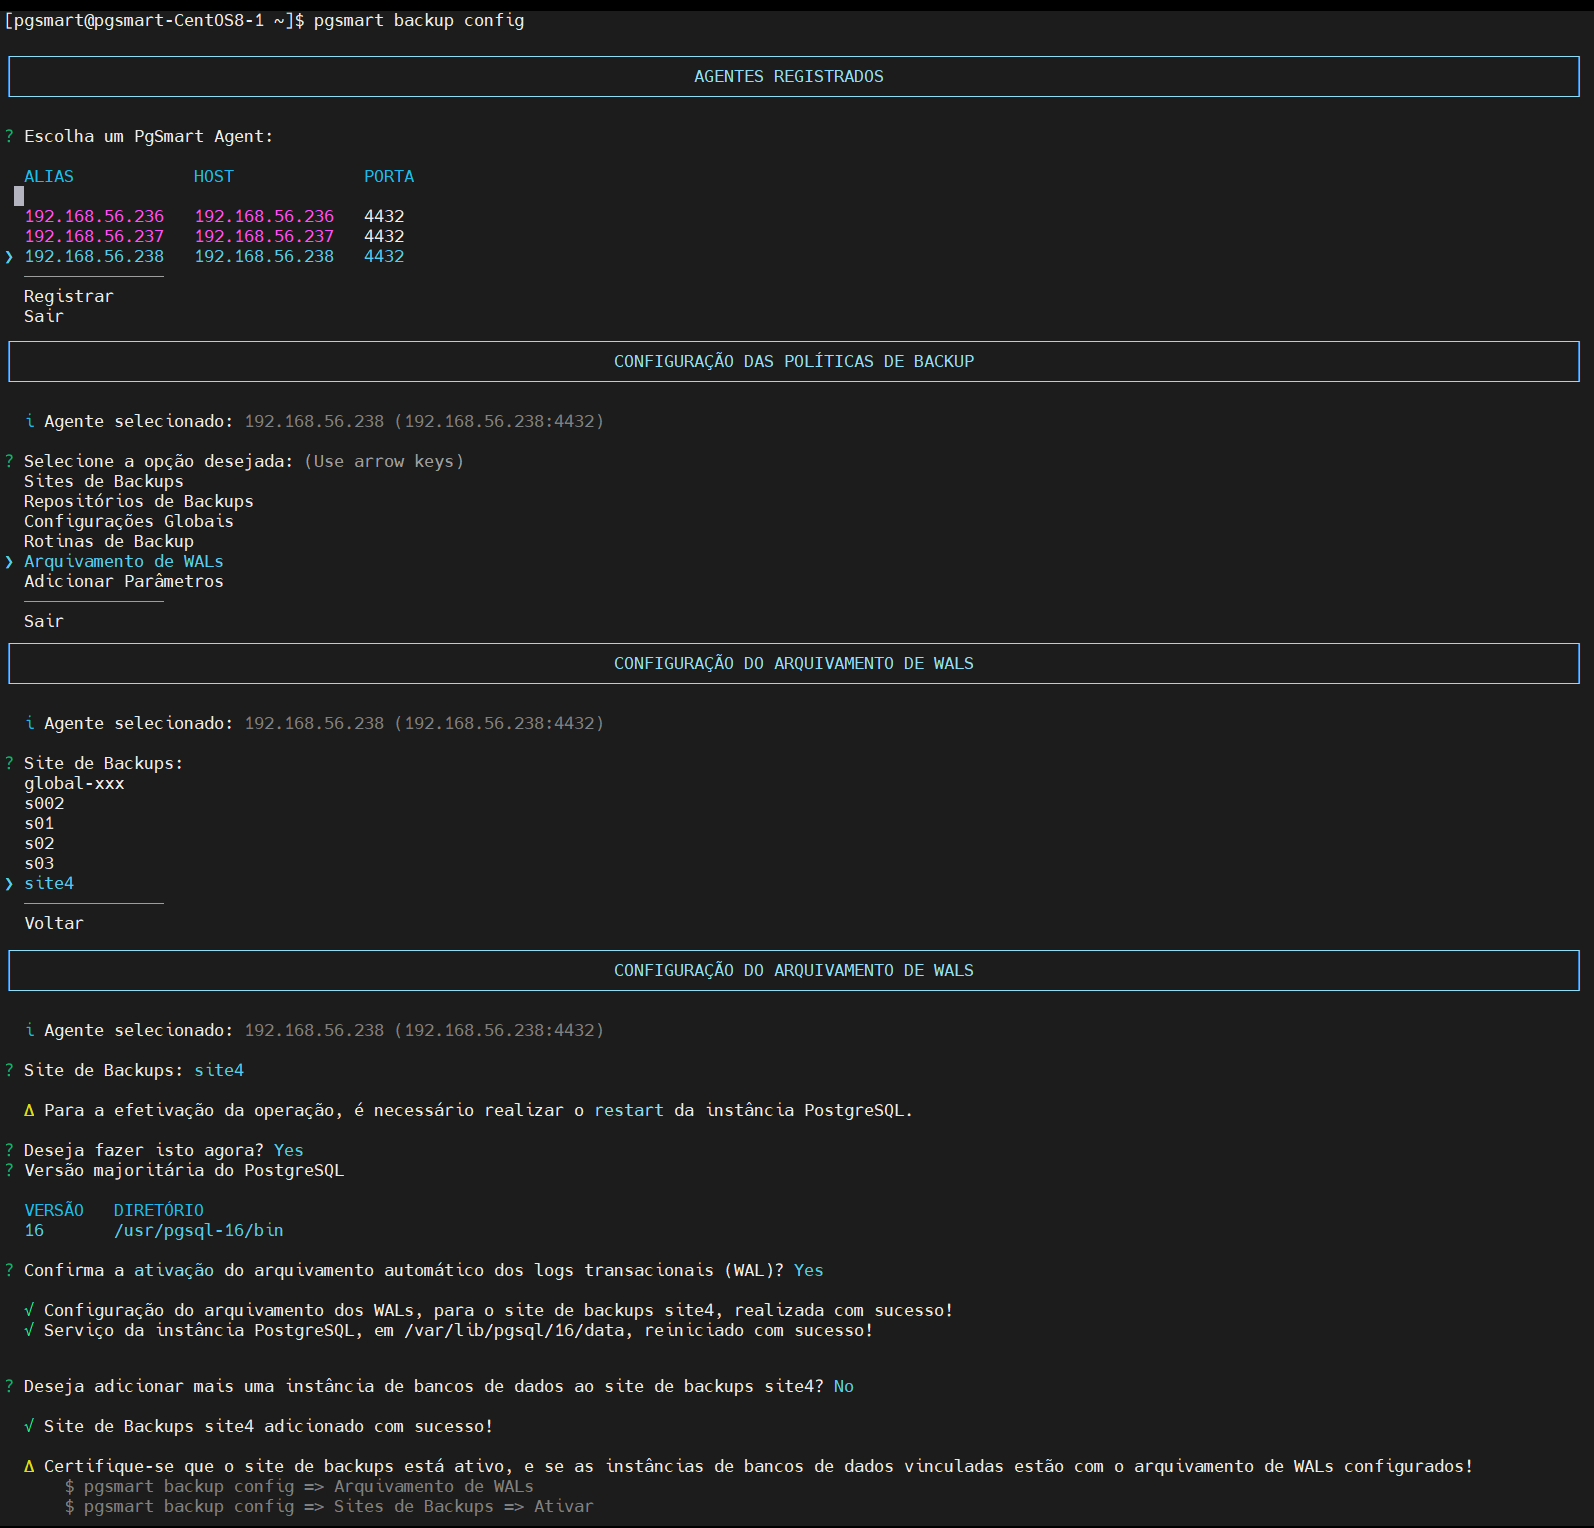Screen dimensions: 1594x1528
Task: Click hint line ending Sites de Backups => Ativar
Action: (x=329, y=1506)
